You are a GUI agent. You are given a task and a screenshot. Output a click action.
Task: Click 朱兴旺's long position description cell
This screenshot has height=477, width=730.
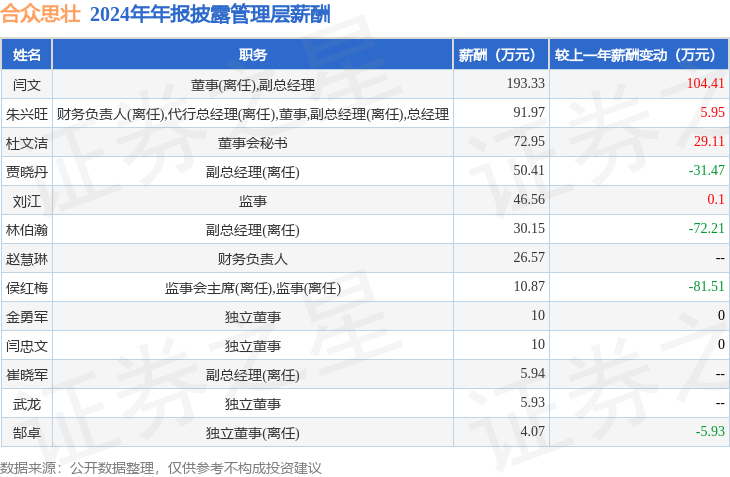tap(253, 114)
